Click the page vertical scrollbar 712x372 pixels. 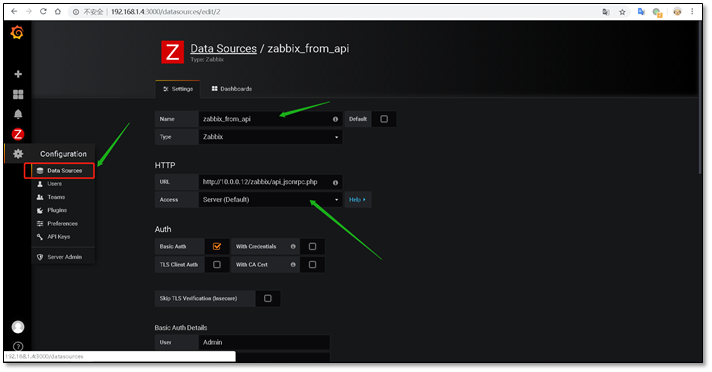pyautogui.click(x=700, y=98)
